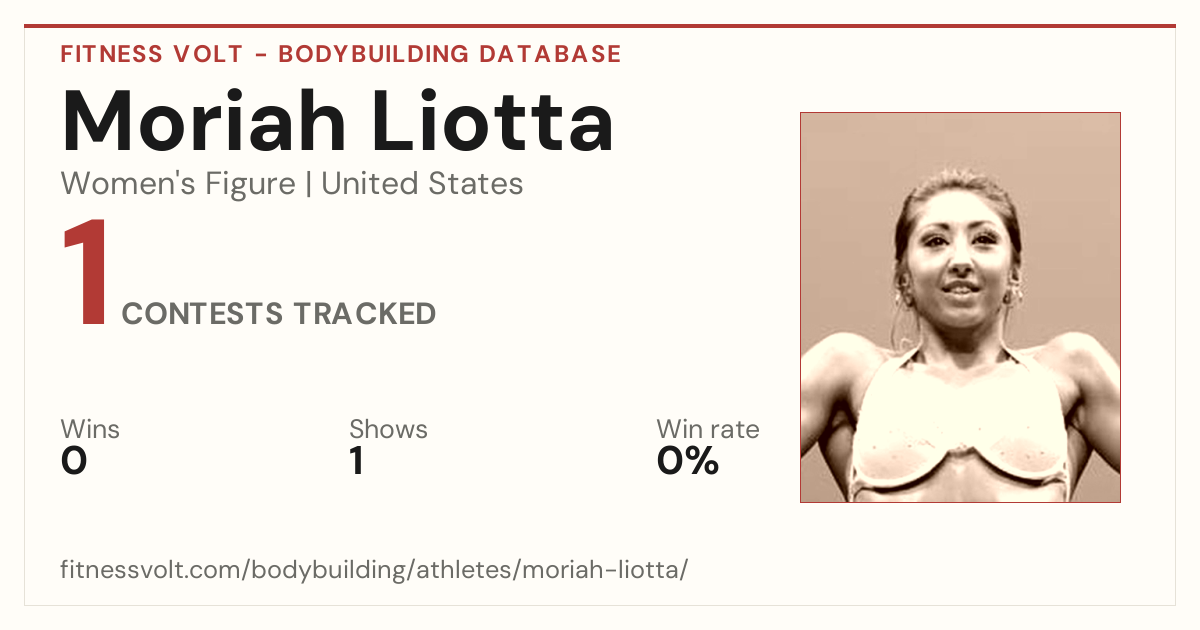Click the shows value 1
Image resolution: width=1200 pixels, height=630 pixels.
click(356, 461)
